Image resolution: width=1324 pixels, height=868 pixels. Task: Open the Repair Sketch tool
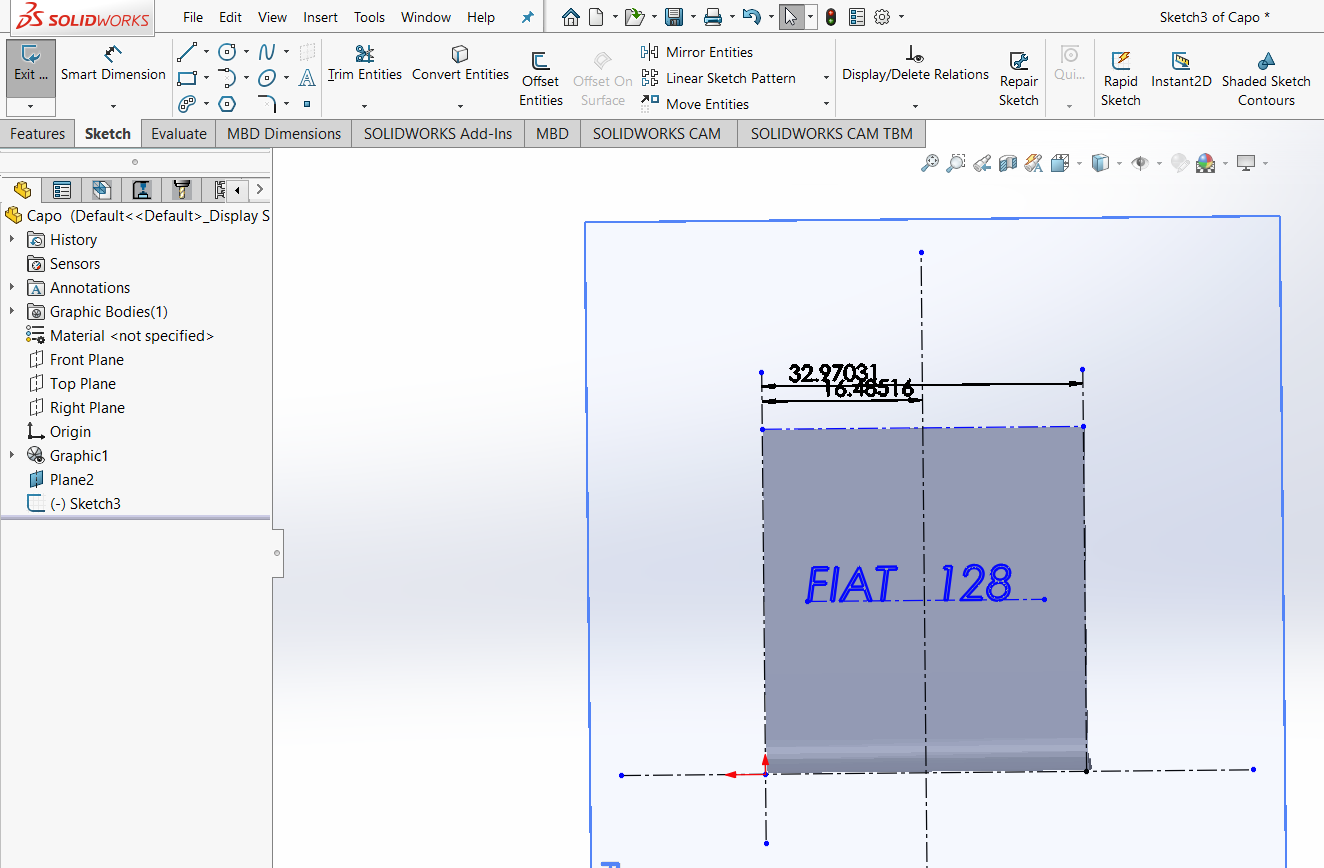[x=1018, y=78]
